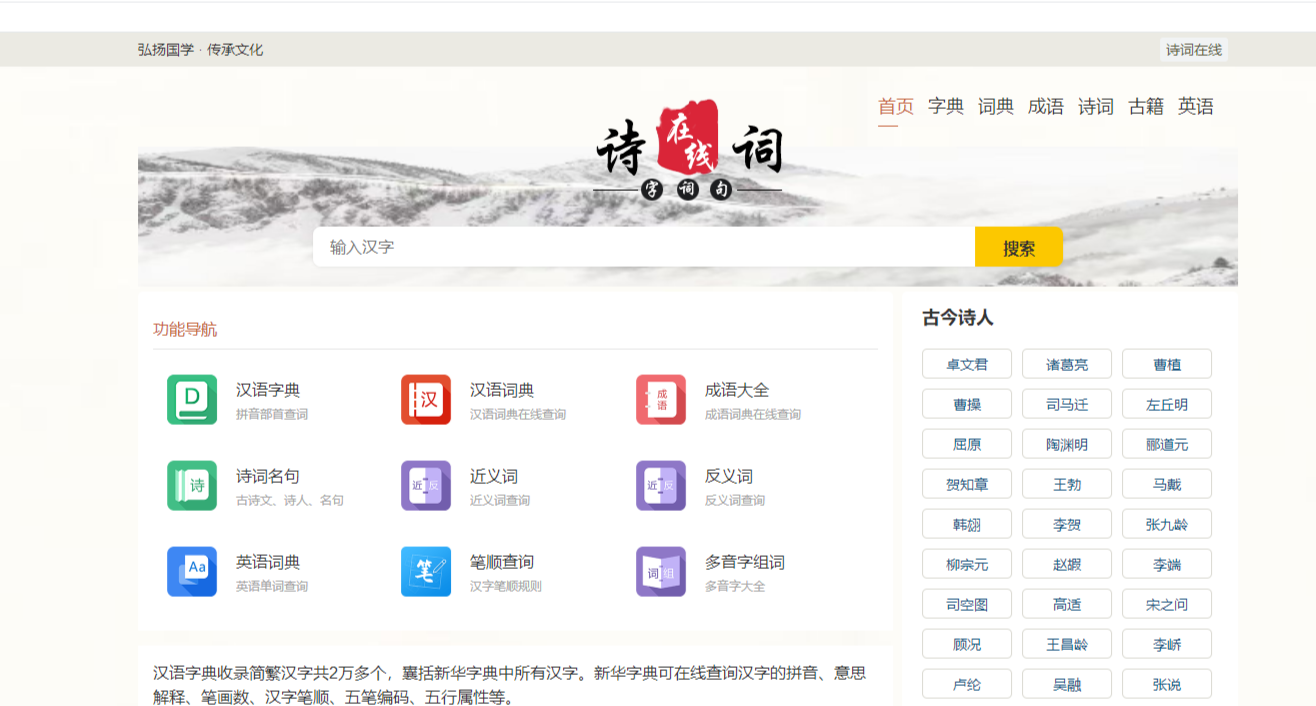
Task: View poet 诸葛亮 page
Action: [x=1066, y=363]
